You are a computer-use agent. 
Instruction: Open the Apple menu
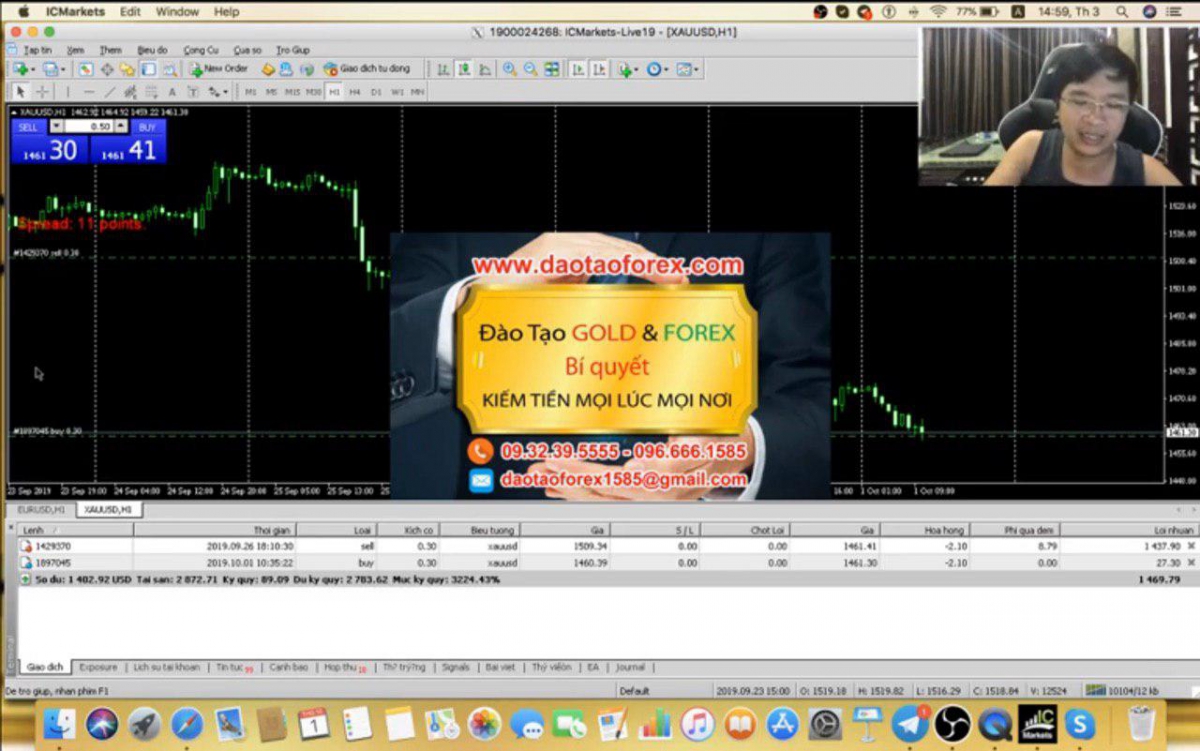pos(23,12)
